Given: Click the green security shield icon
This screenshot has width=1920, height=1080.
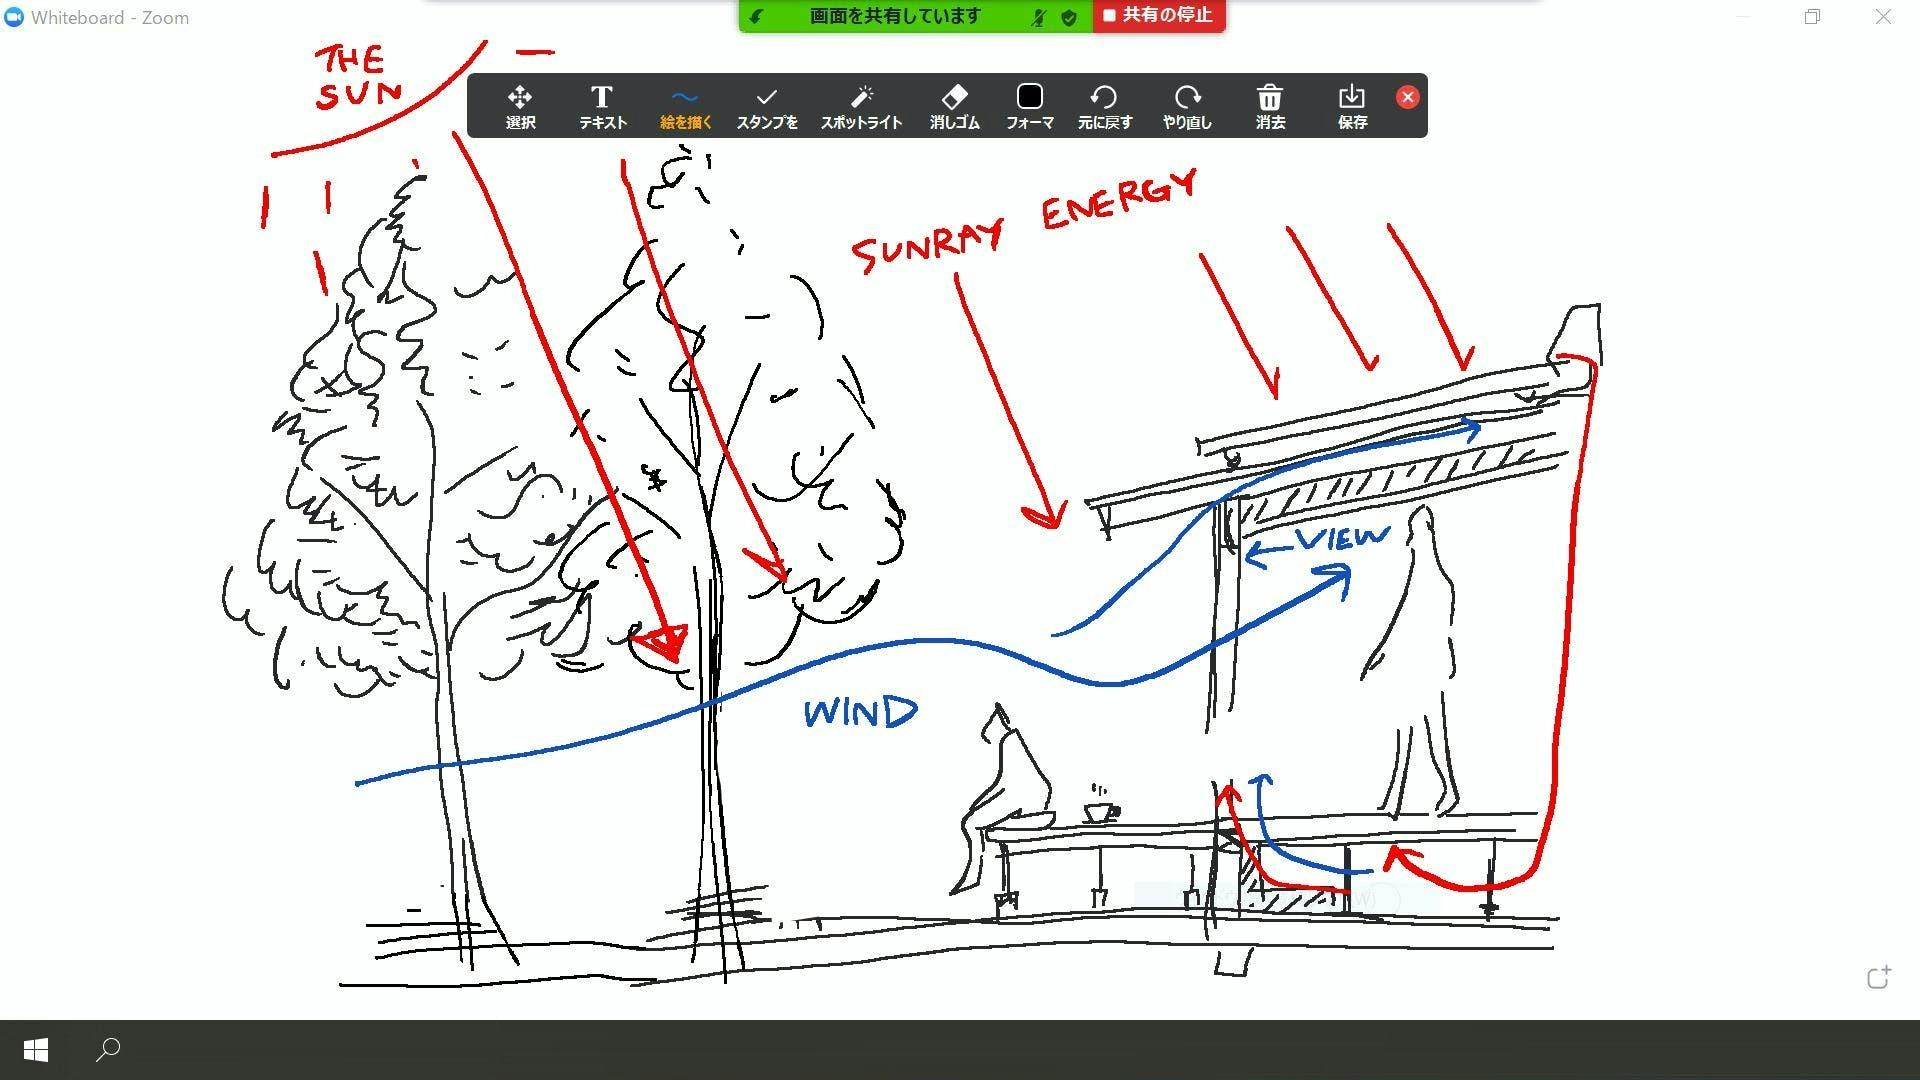Looking at the screenshot, I should click(1069, 17).
